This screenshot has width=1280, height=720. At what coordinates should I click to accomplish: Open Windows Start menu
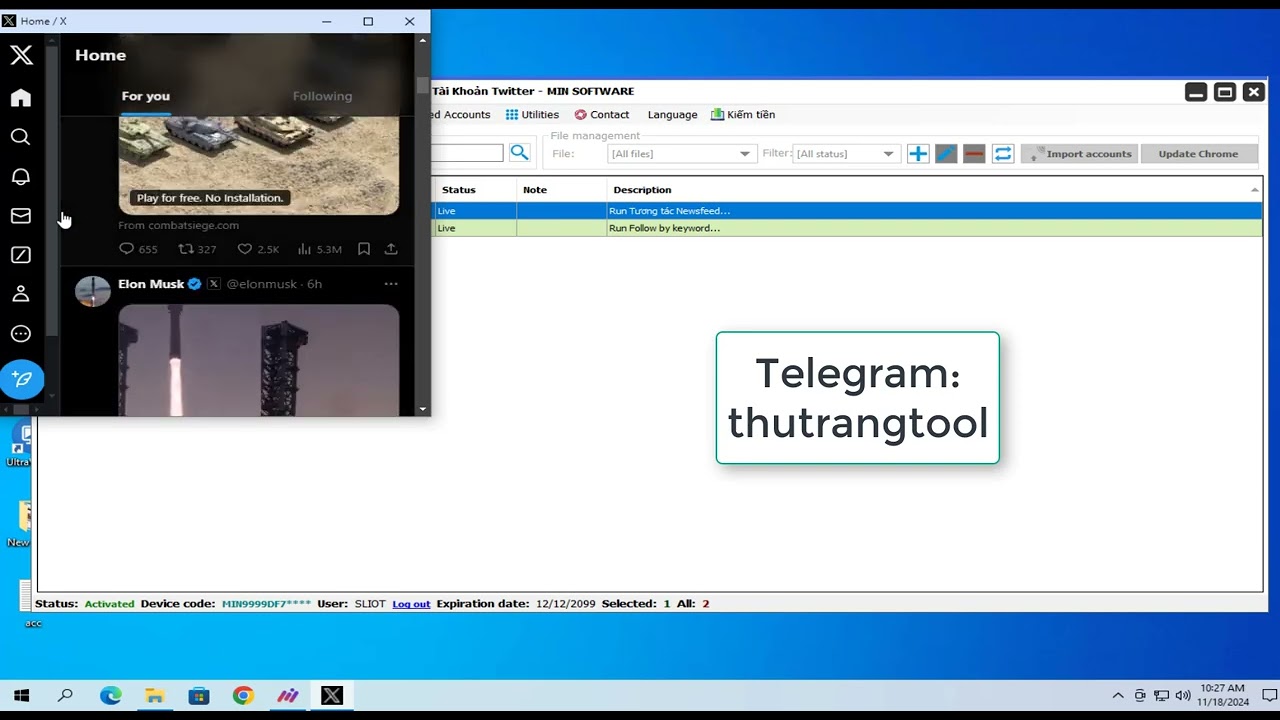tap(21, 696)
